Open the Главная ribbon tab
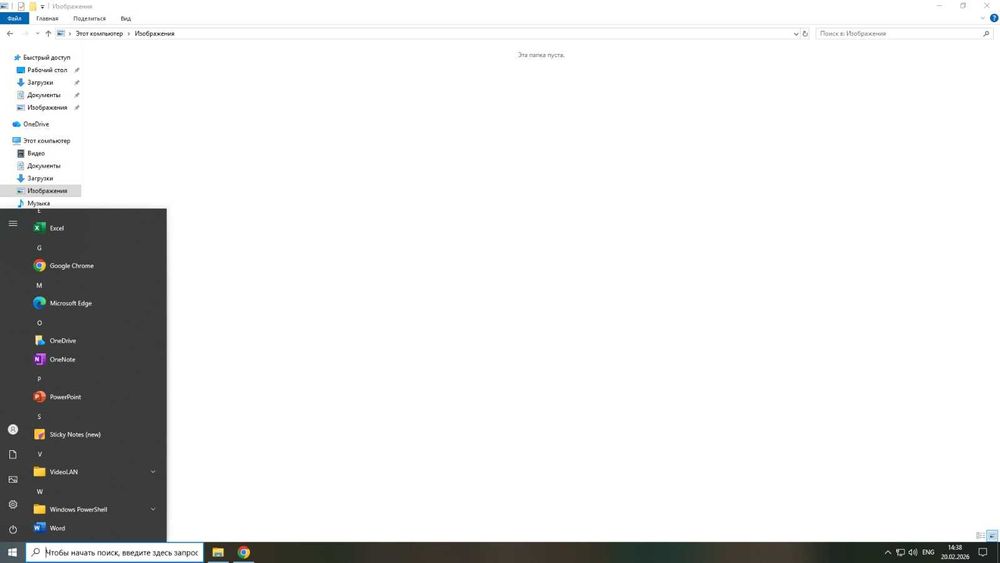The height and width of the screenshot is (563, 1000). pos(47,18)
